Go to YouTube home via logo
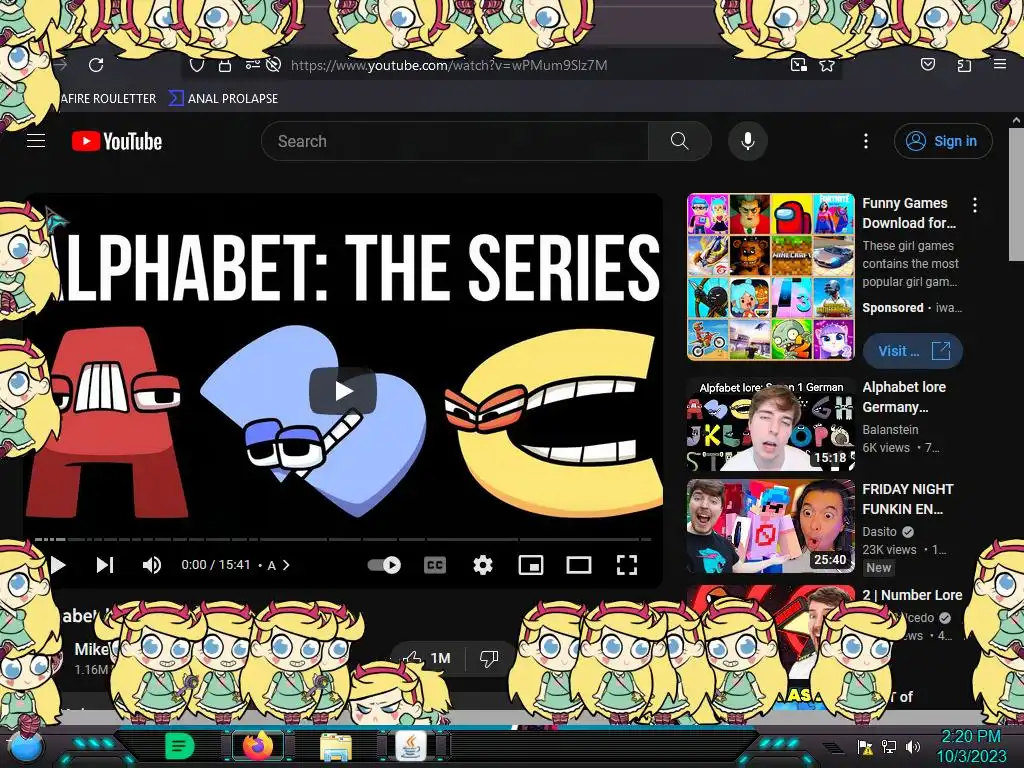This screenshot has height=768, width=1024. [117, 141]
